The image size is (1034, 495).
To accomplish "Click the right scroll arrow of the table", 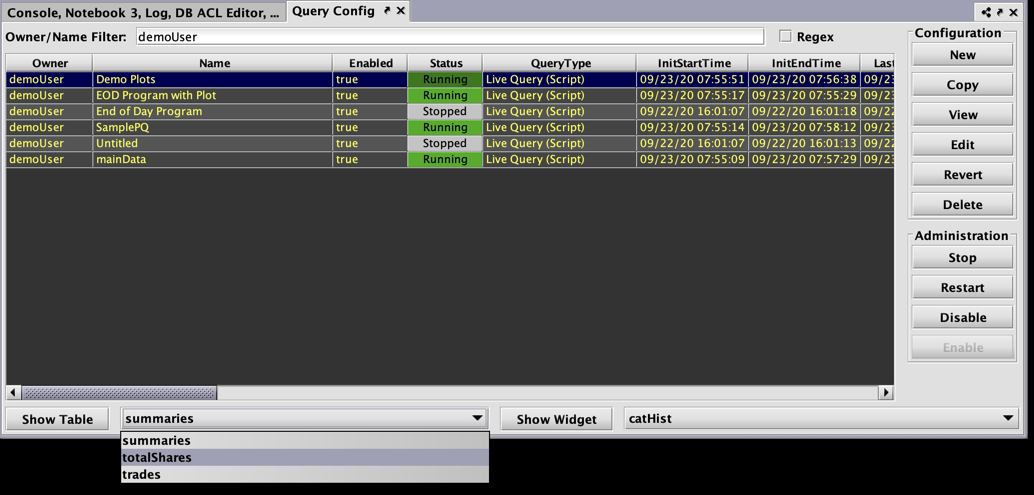I will tap(885, 393).
